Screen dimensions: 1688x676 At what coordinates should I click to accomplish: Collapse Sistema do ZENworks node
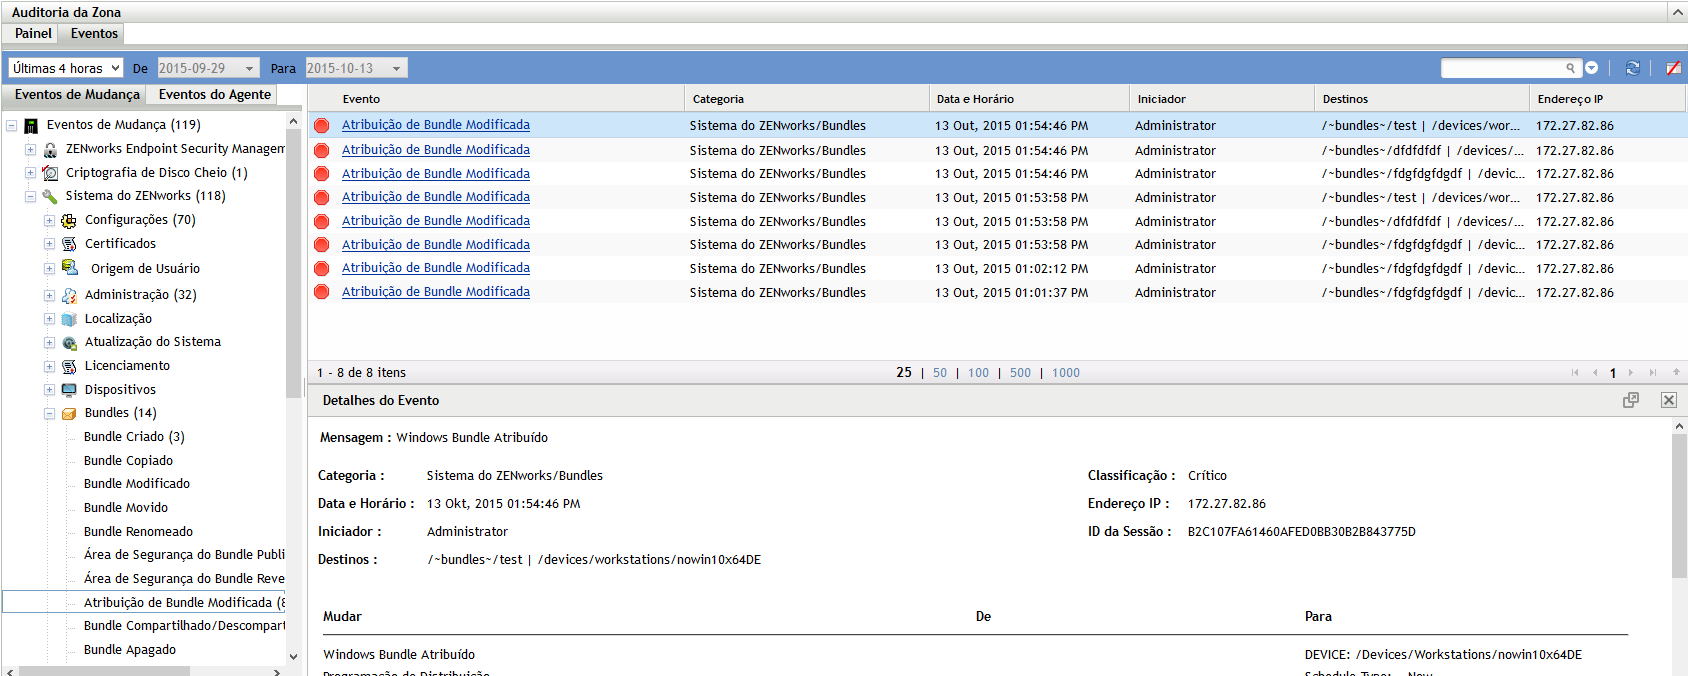(x=30, y=197)
